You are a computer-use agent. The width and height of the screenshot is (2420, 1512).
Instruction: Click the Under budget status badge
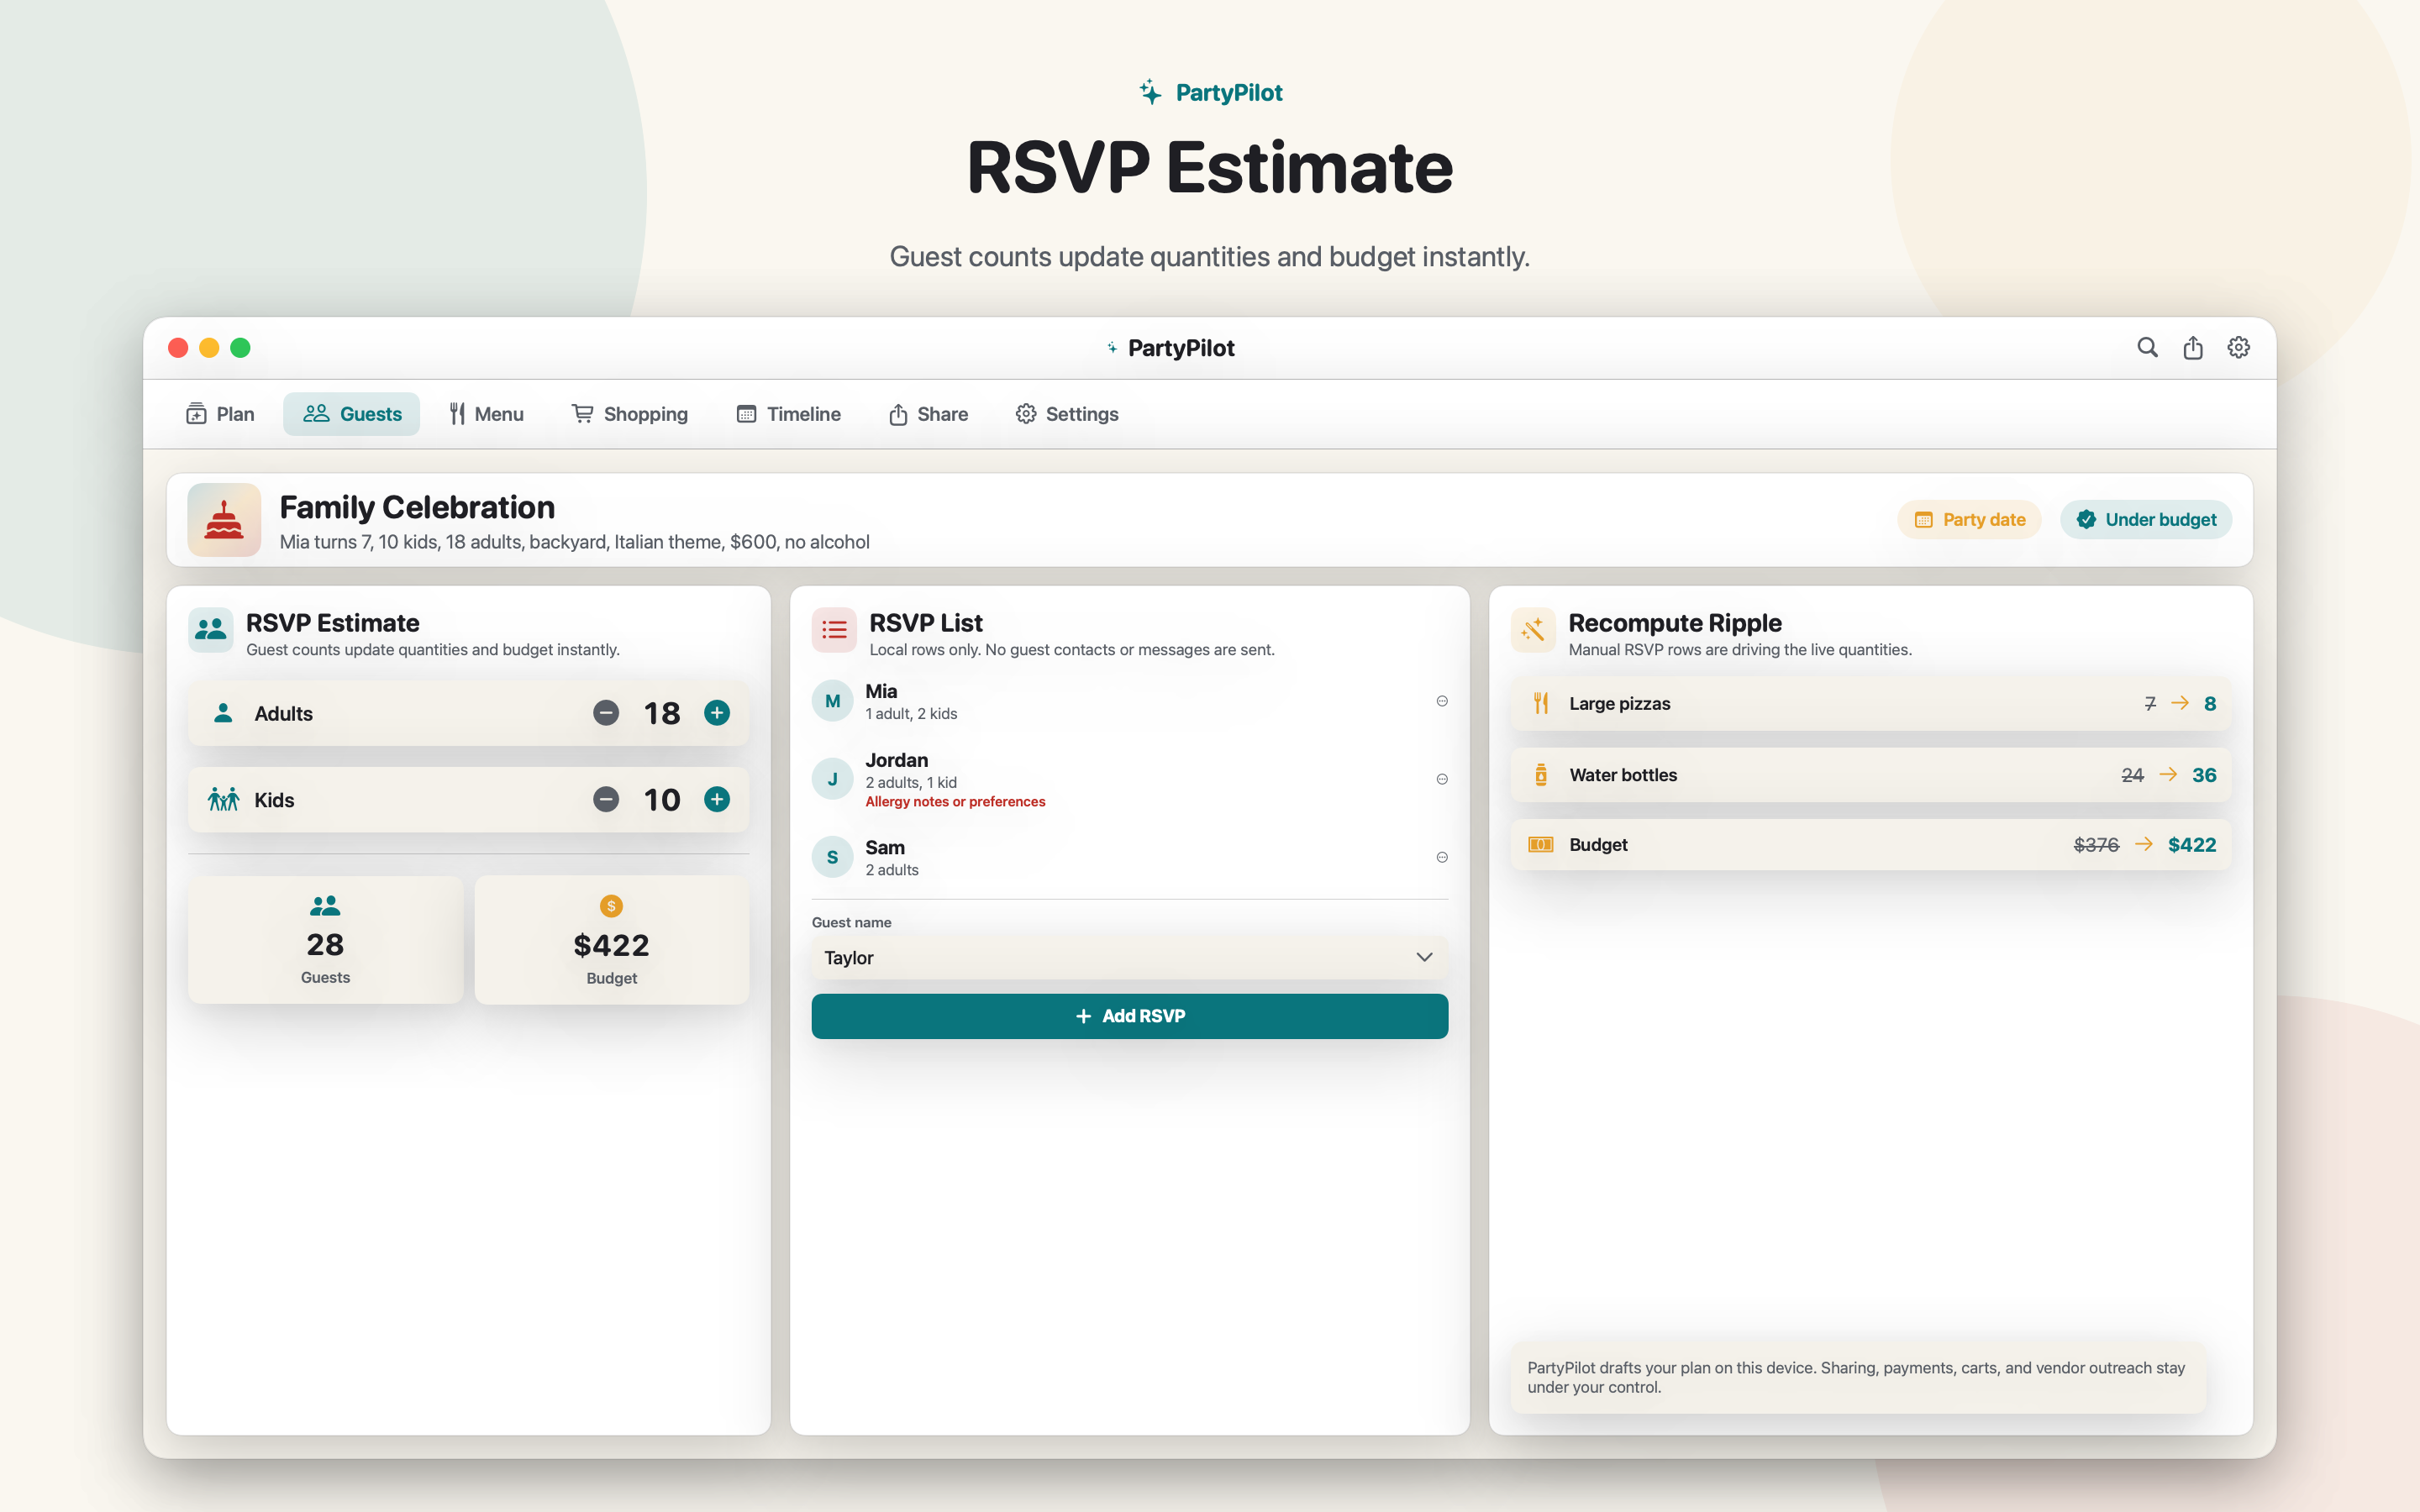click(x=2146, y=520)
